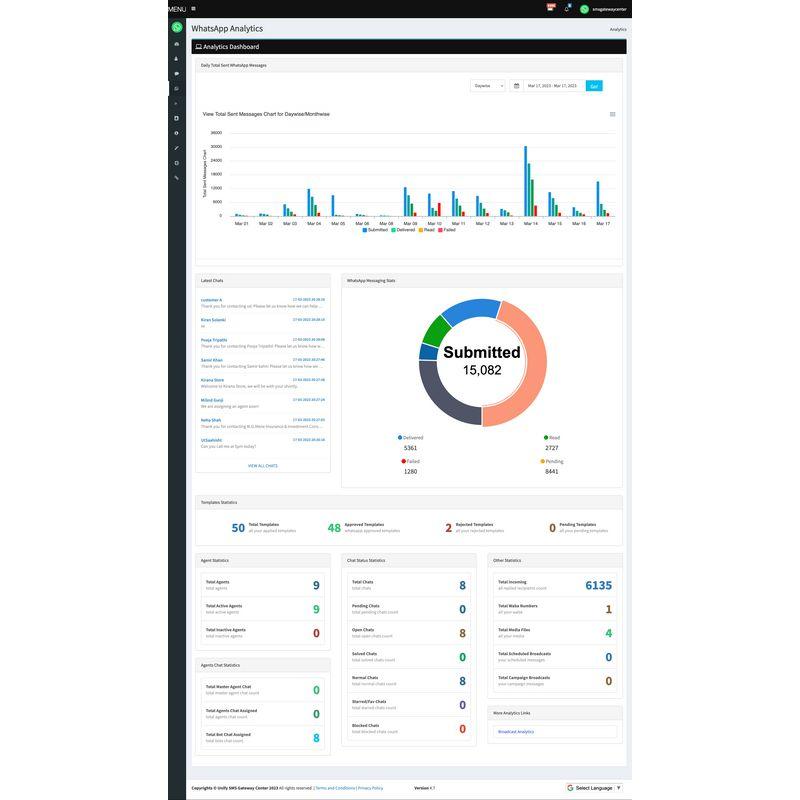
Task: Open the bell notifications icon
Action: coord(567,9)
